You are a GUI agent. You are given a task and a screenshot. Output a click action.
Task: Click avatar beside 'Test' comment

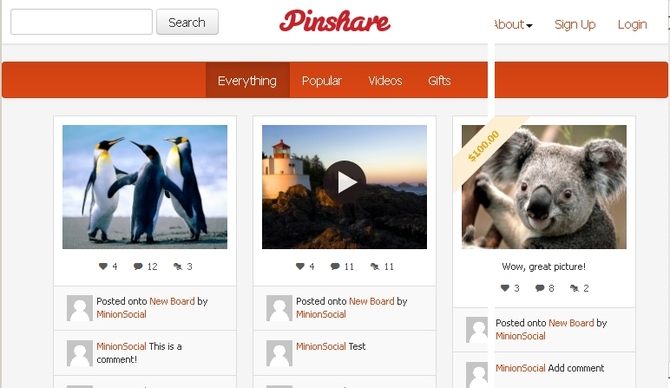279,353
